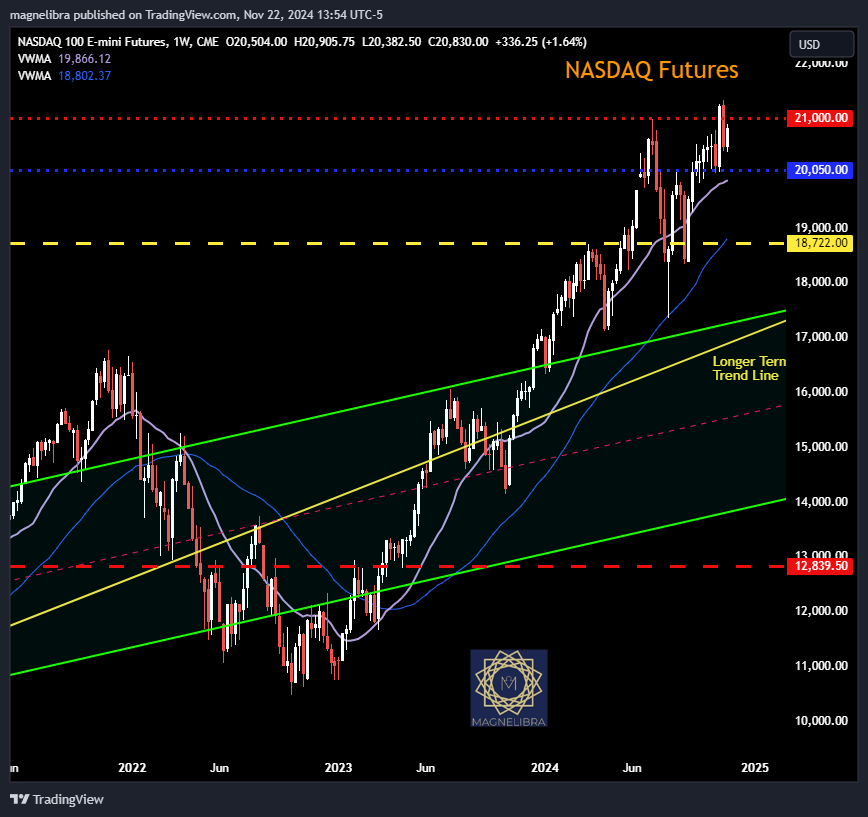Select the 18,722.00 yellow price label

[820, 243]
